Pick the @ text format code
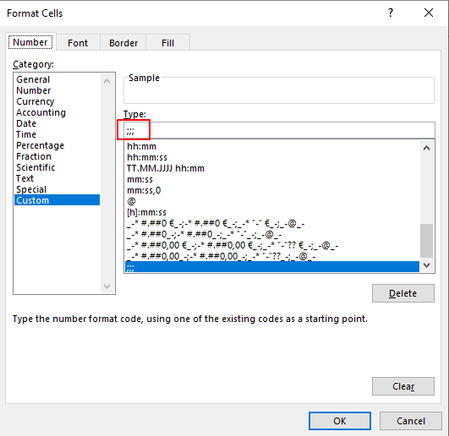The height and width of the screenshot is (436, 449). pos(272,201)
